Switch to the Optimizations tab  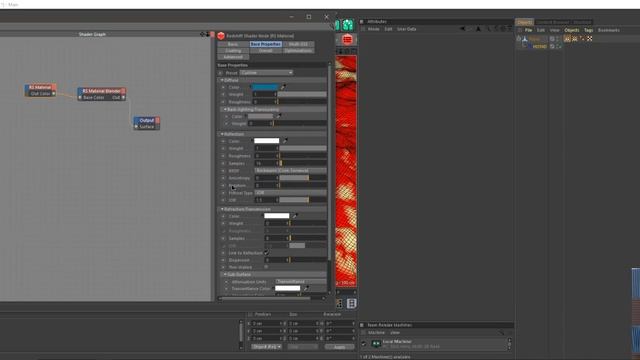[298, 51]
